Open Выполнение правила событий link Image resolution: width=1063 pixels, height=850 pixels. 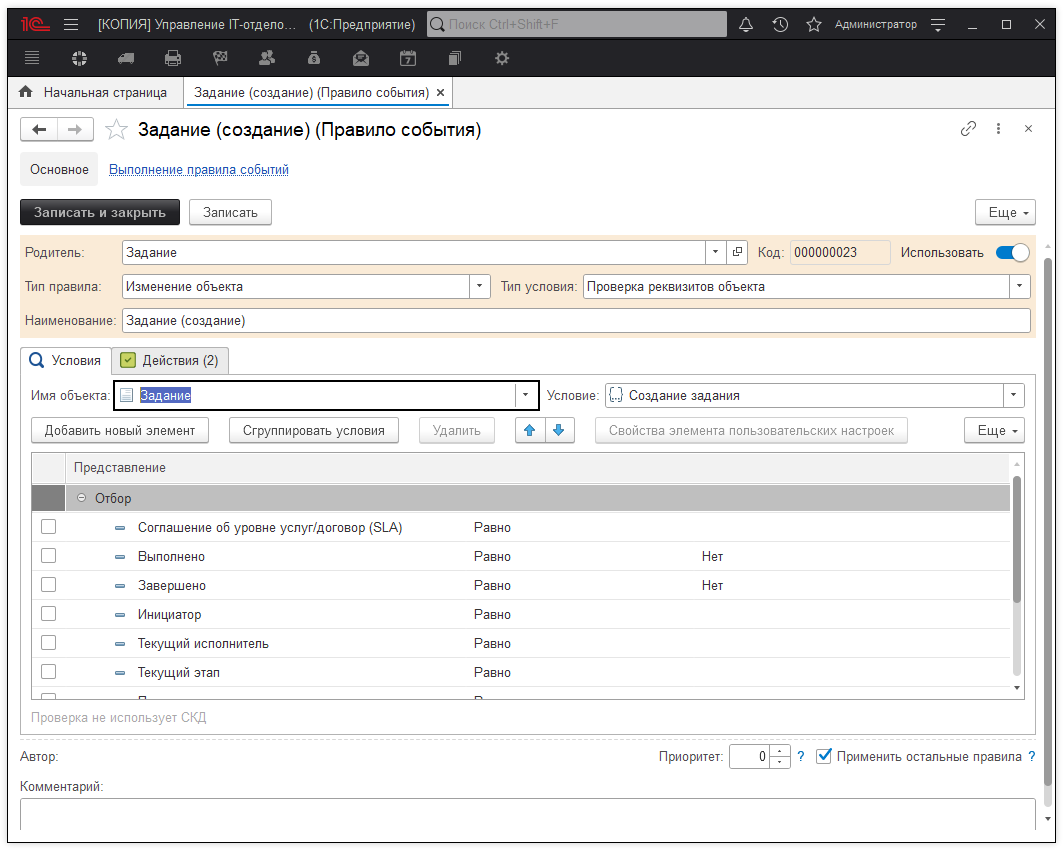click(x=198, y=170)
